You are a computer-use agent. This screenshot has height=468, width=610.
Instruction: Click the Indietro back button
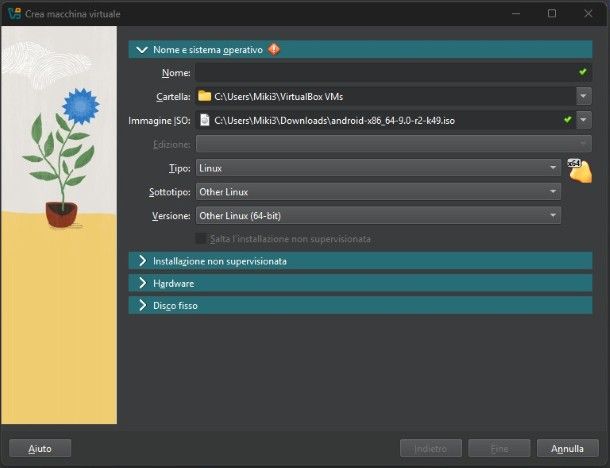coord(431,449)
